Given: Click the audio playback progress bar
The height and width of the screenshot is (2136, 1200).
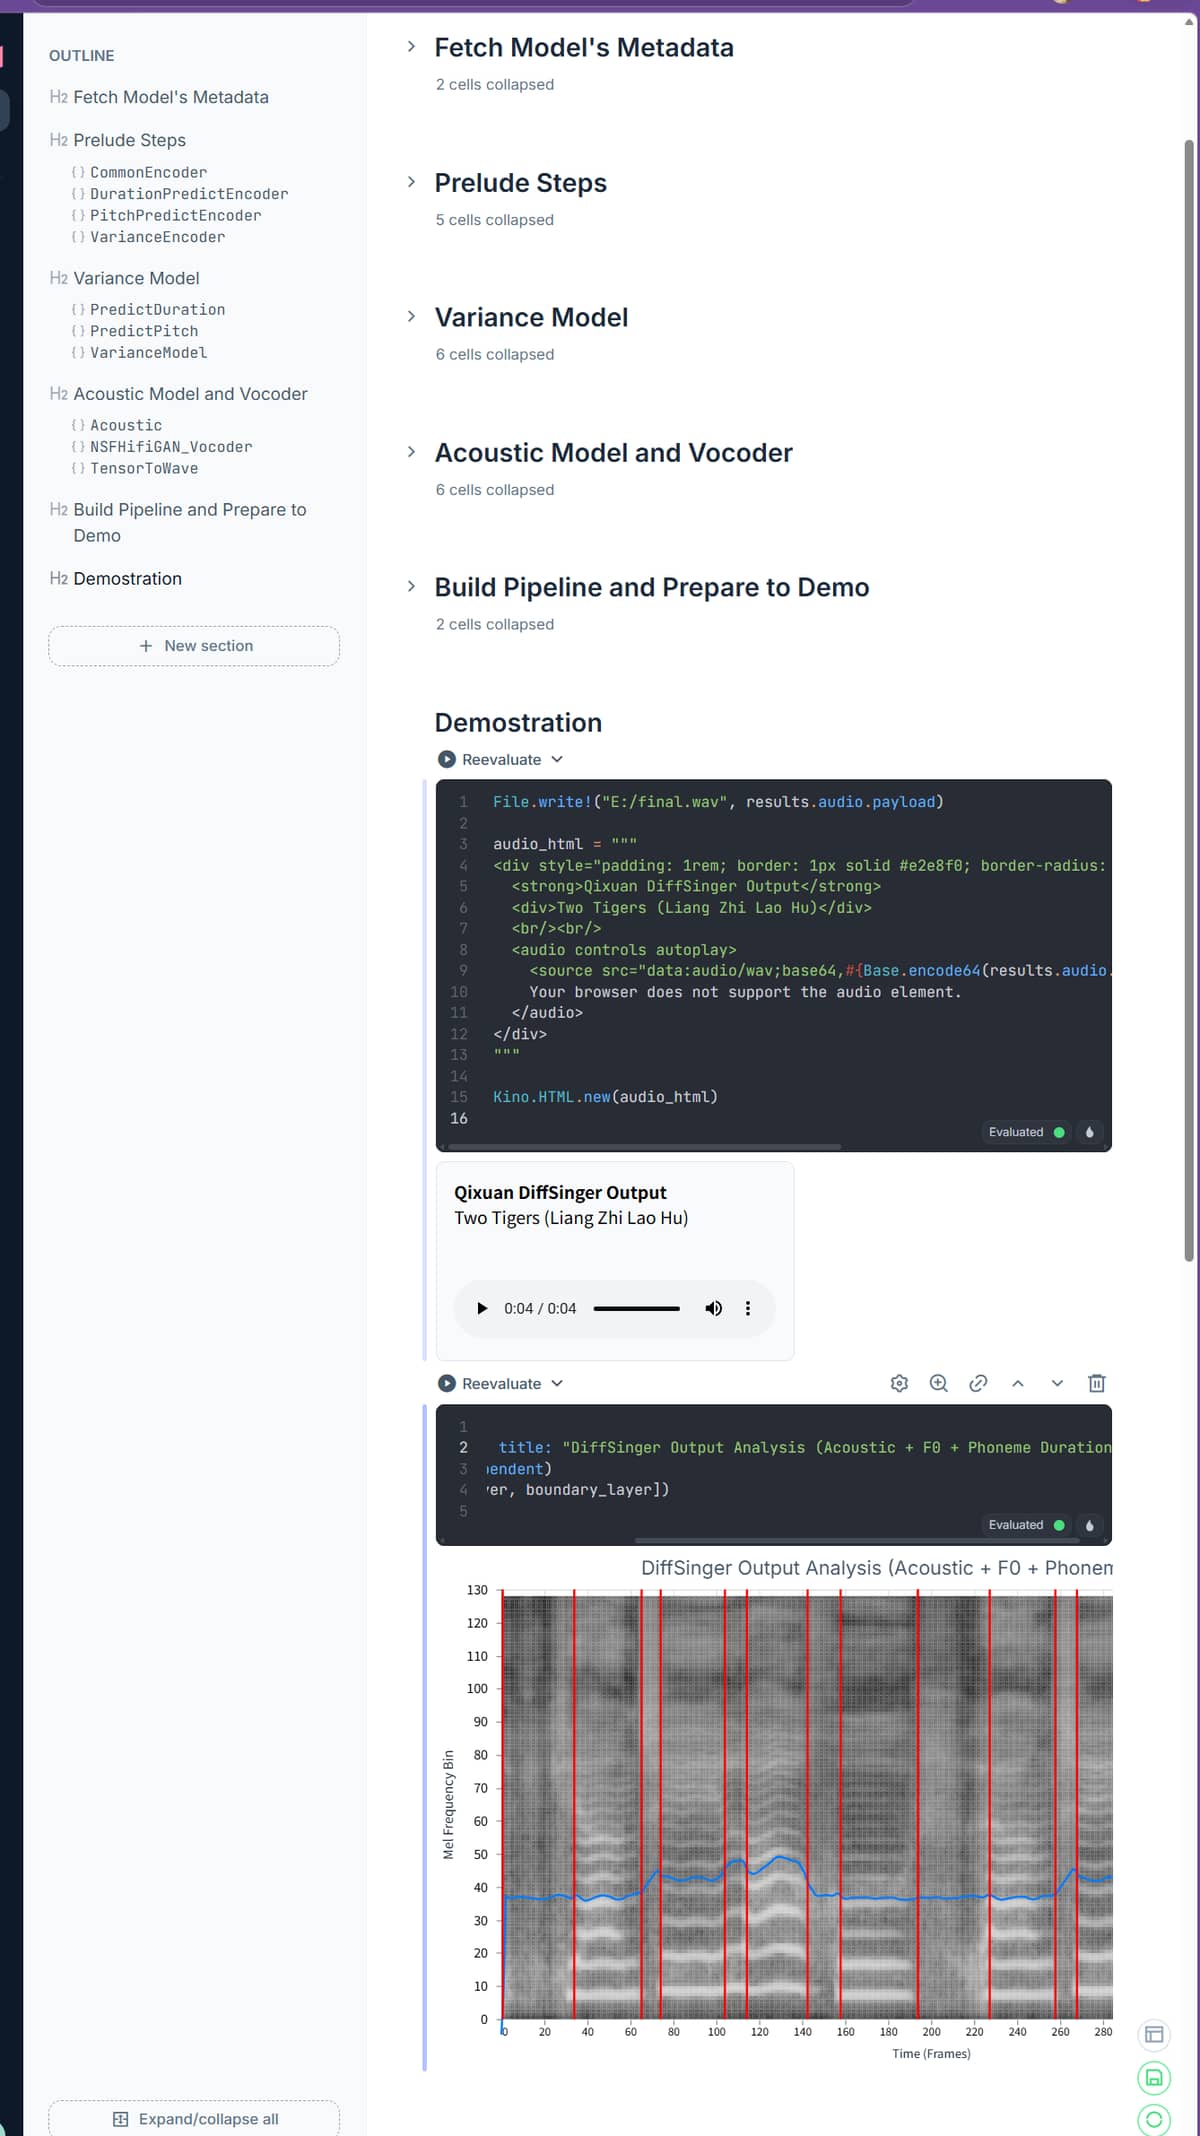Looking at the screenshot, I should pyautogui.click(x=636, y=1308).
